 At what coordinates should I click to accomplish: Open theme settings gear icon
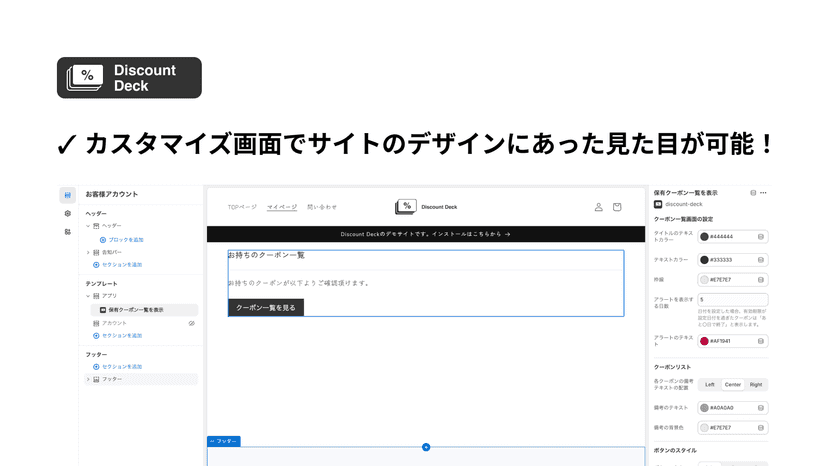click(x=68, y=213)
